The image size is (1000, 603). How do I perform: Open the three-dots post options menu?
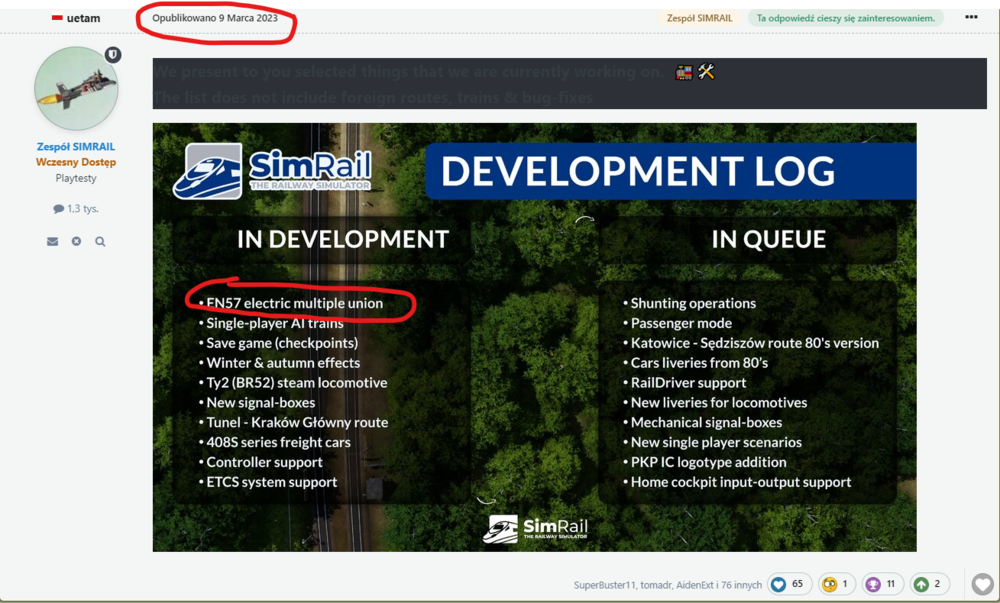click(971, 18)
